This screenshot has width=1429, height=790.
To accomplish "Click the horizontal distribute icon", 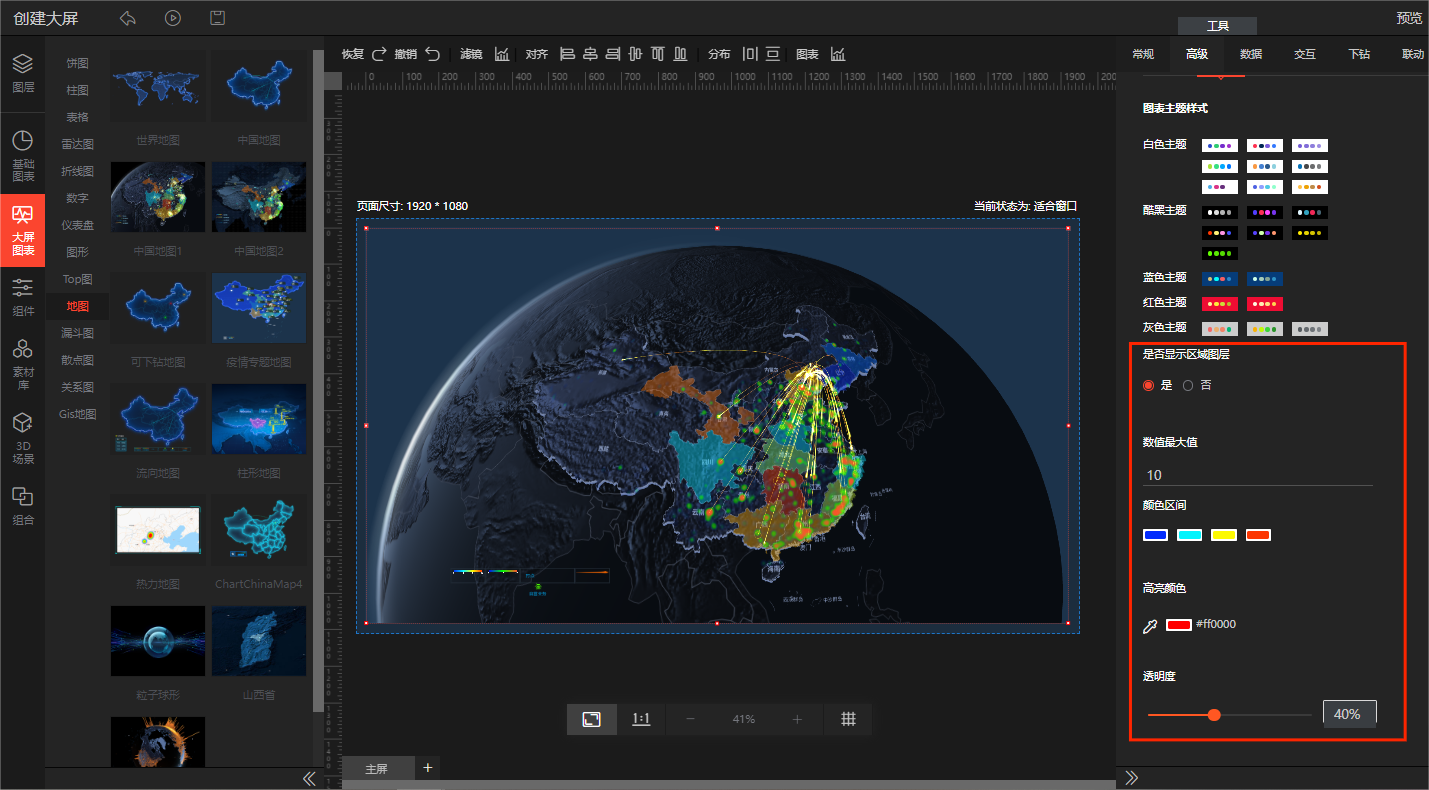I will (x=750, y=54).
